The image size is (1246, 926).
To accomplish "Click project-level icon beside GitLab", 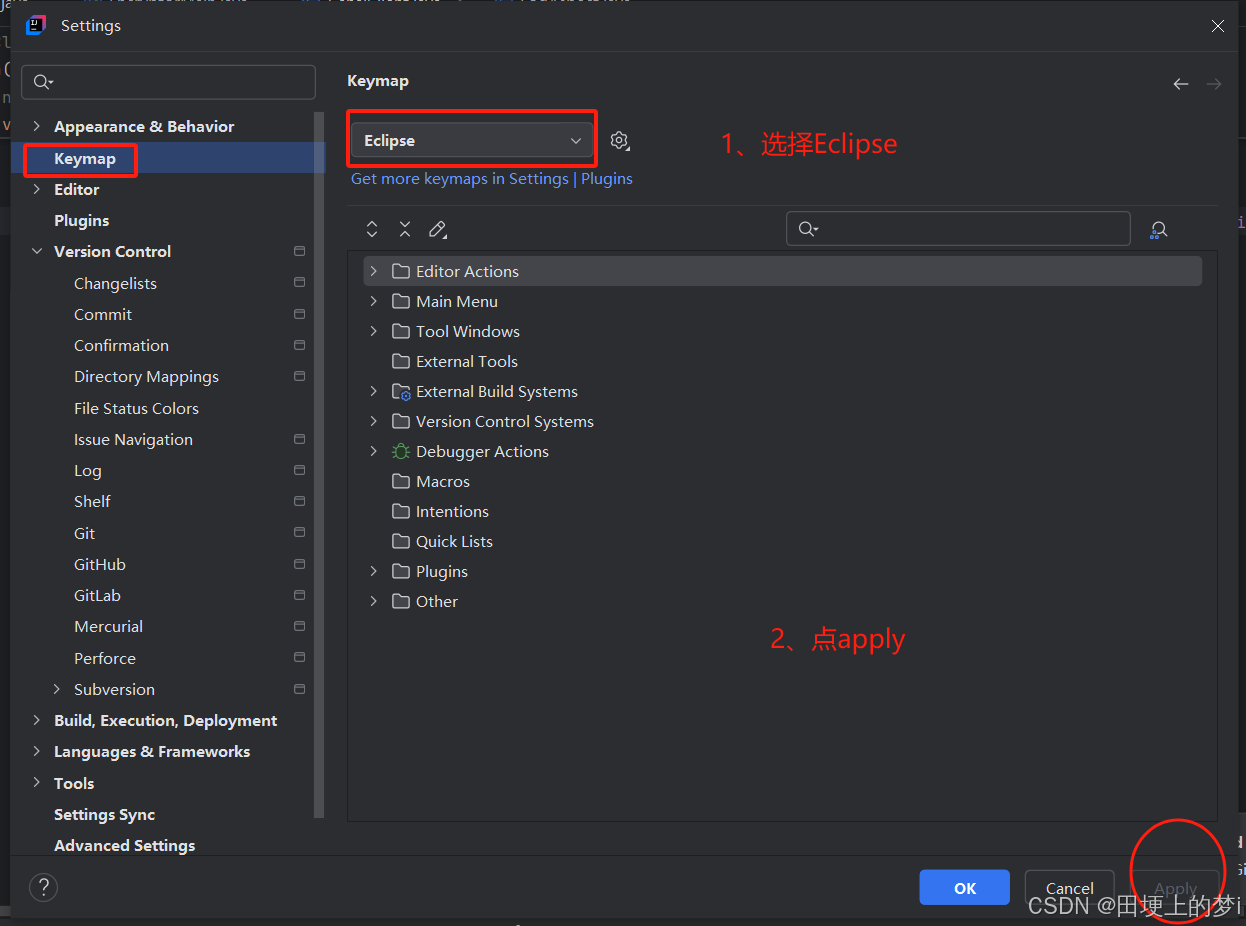I will [x=299, y=595].
